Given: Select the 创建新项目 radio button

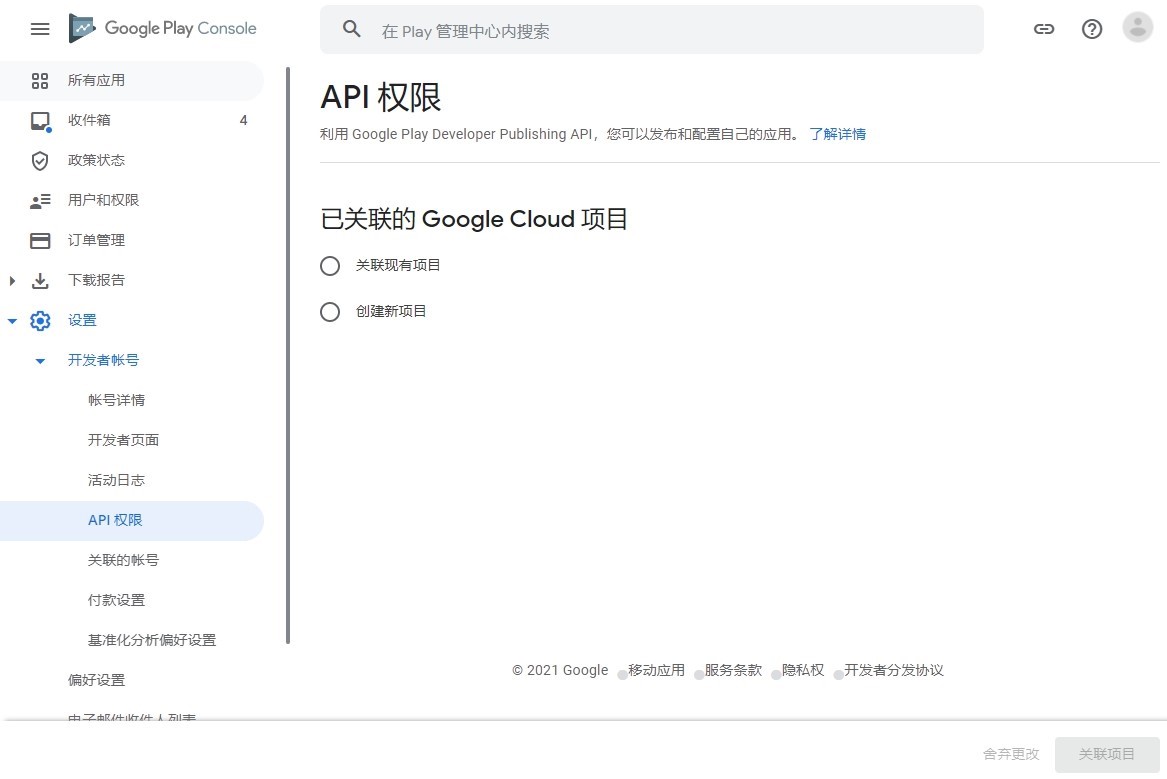Looking at the screenshot, I should pos(330,312).
